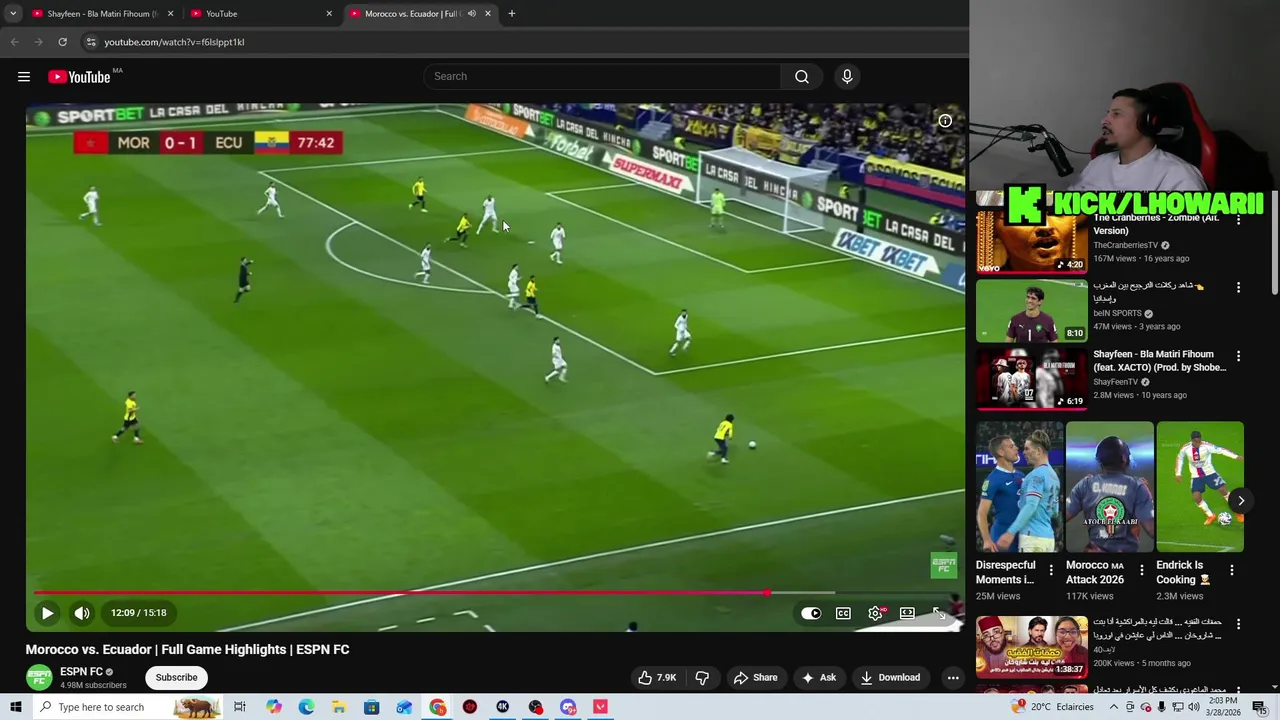Reload the page in the browser
Screen dimensions: 1280x720
pos(62,42)
